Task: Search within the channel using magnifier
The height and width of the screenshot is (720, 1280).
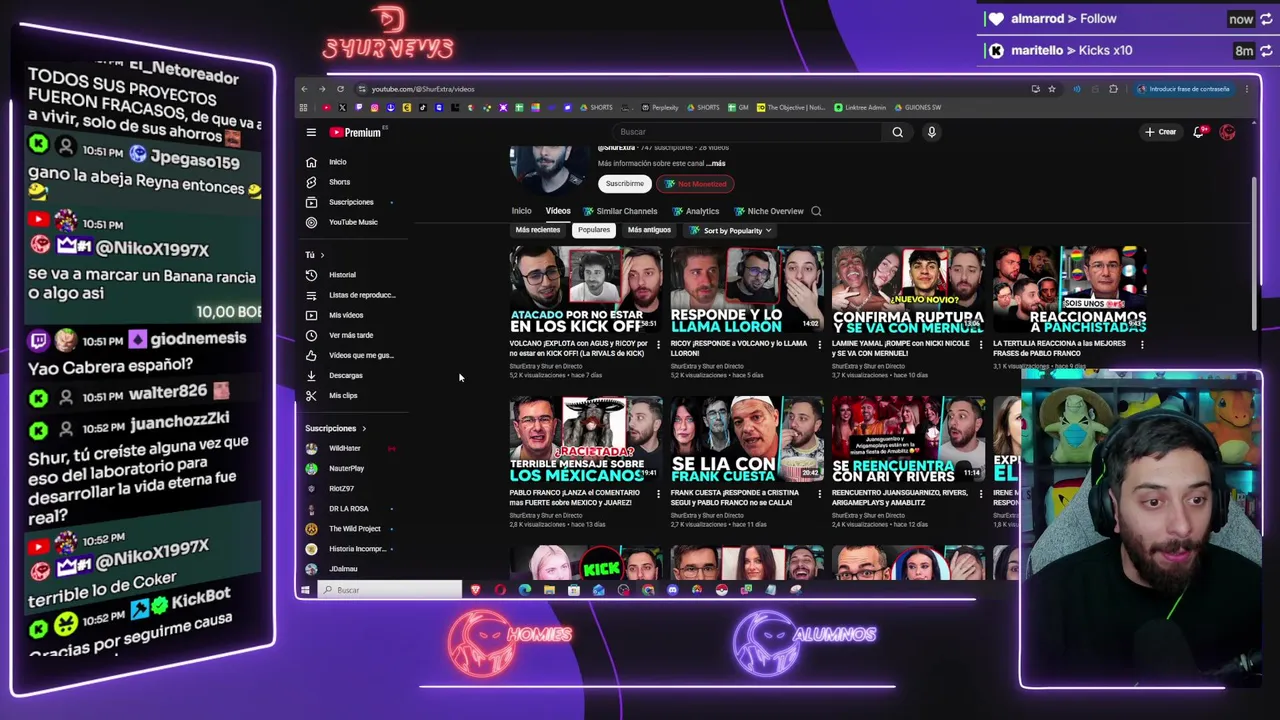Action: coord(816,211)
